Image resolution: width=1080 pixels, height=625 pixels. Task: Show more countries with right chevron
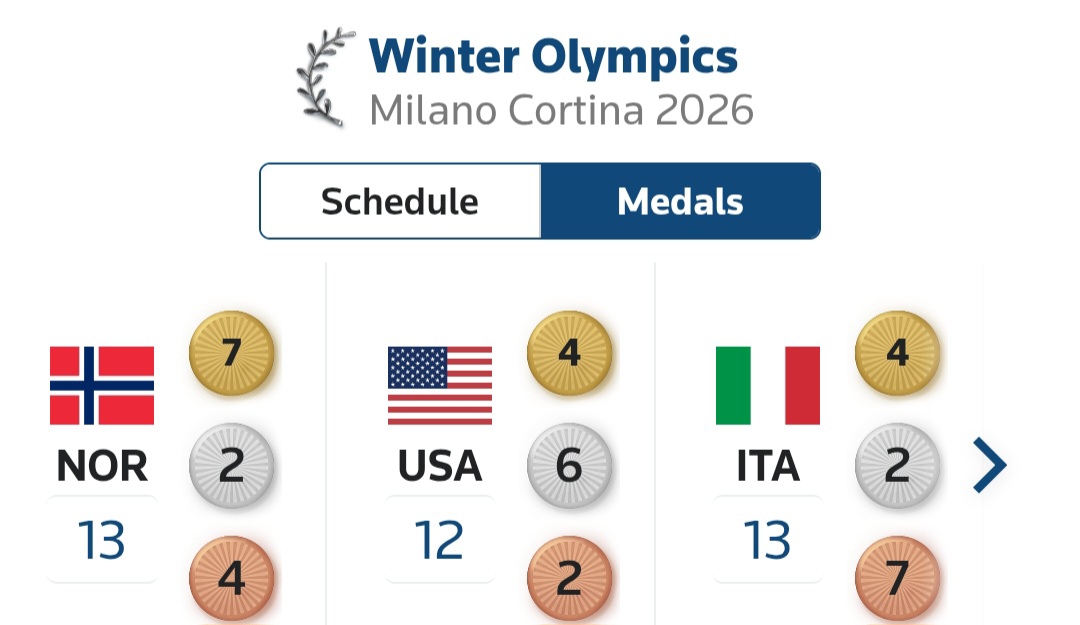tap(990, 466)
